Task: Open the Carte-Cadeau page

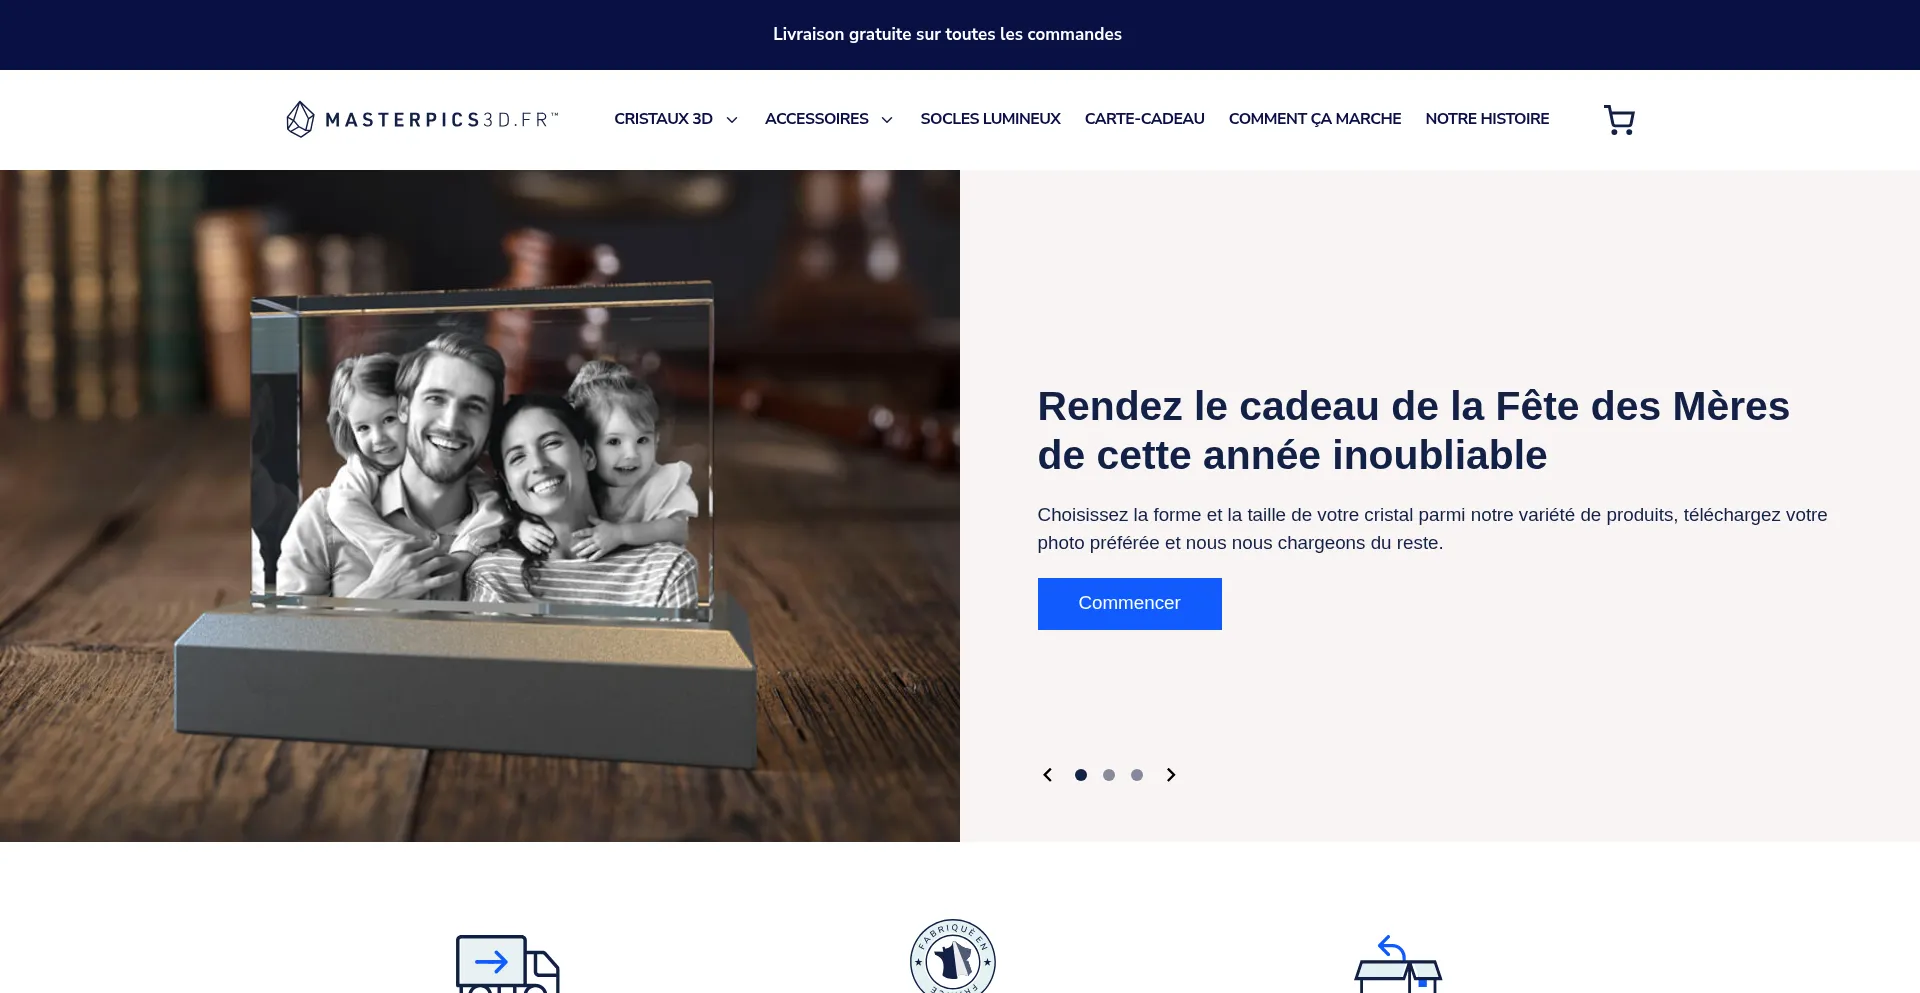Action: pos(1144,119)
